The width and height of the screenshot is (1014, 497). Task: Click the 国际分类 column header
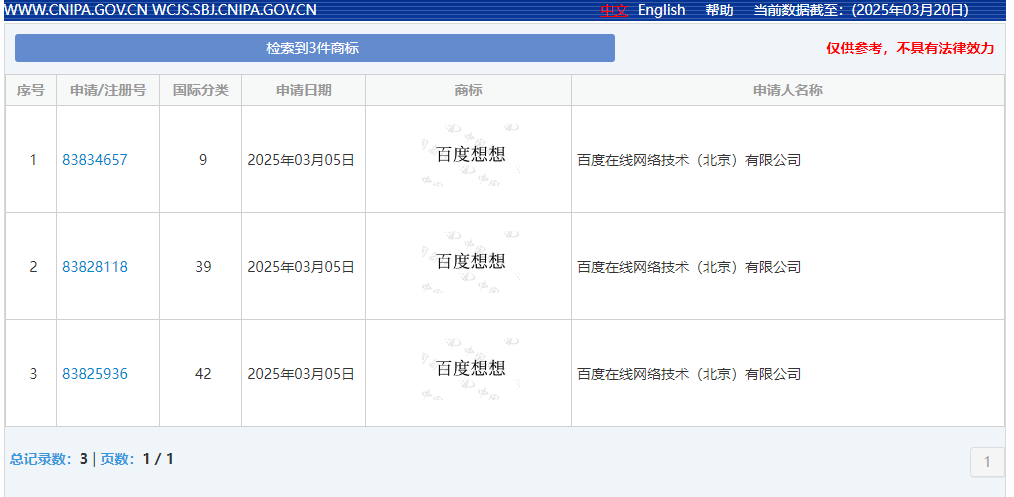[200, 90]
